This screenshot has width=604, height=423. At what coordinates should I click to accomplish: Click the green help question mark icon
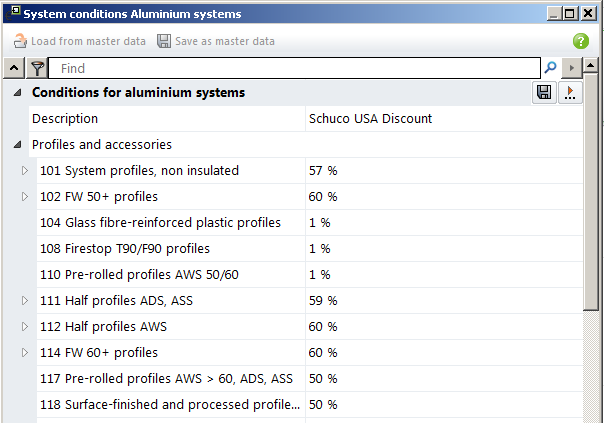coord(580,41)
